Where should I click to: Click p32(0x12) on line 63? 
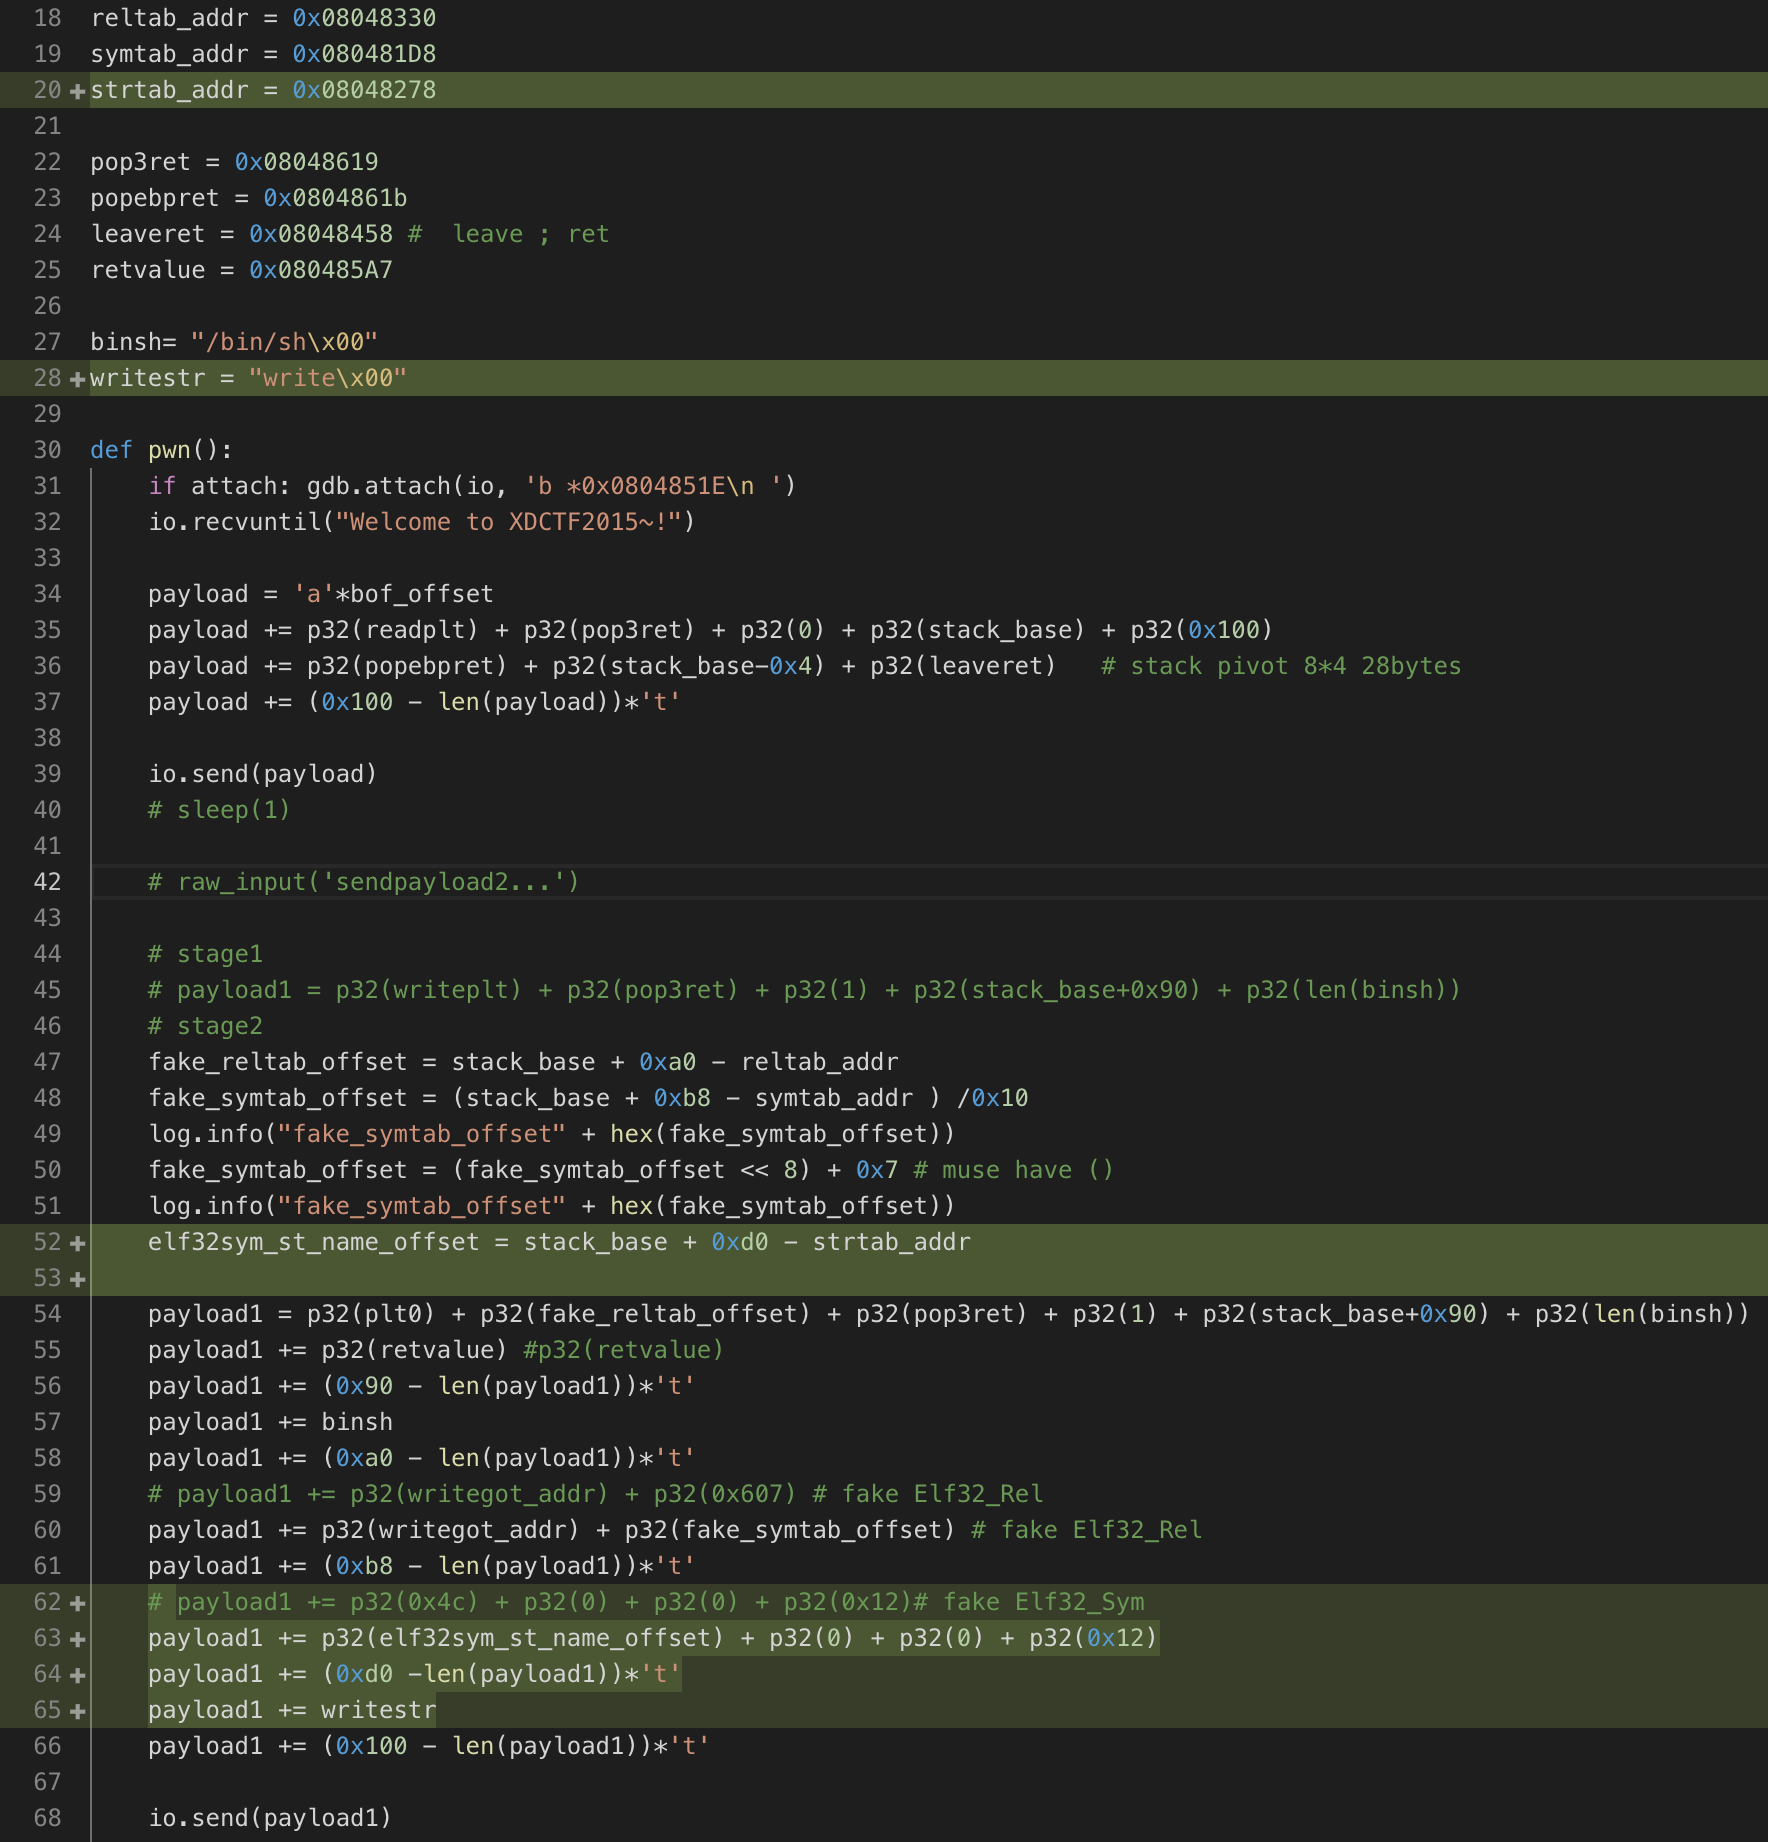point(1094,1638)
